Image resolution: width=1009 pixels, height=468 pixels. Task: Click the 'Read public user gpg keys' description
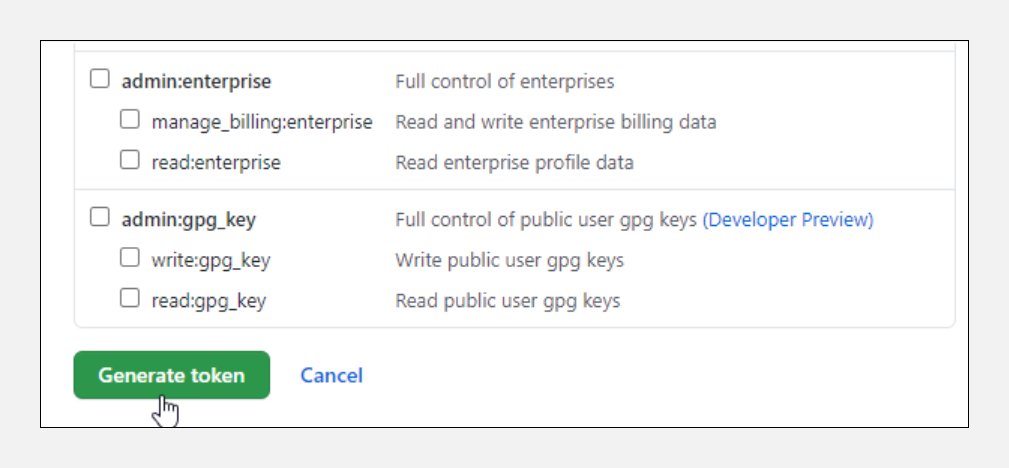click(x=507, y=300)
